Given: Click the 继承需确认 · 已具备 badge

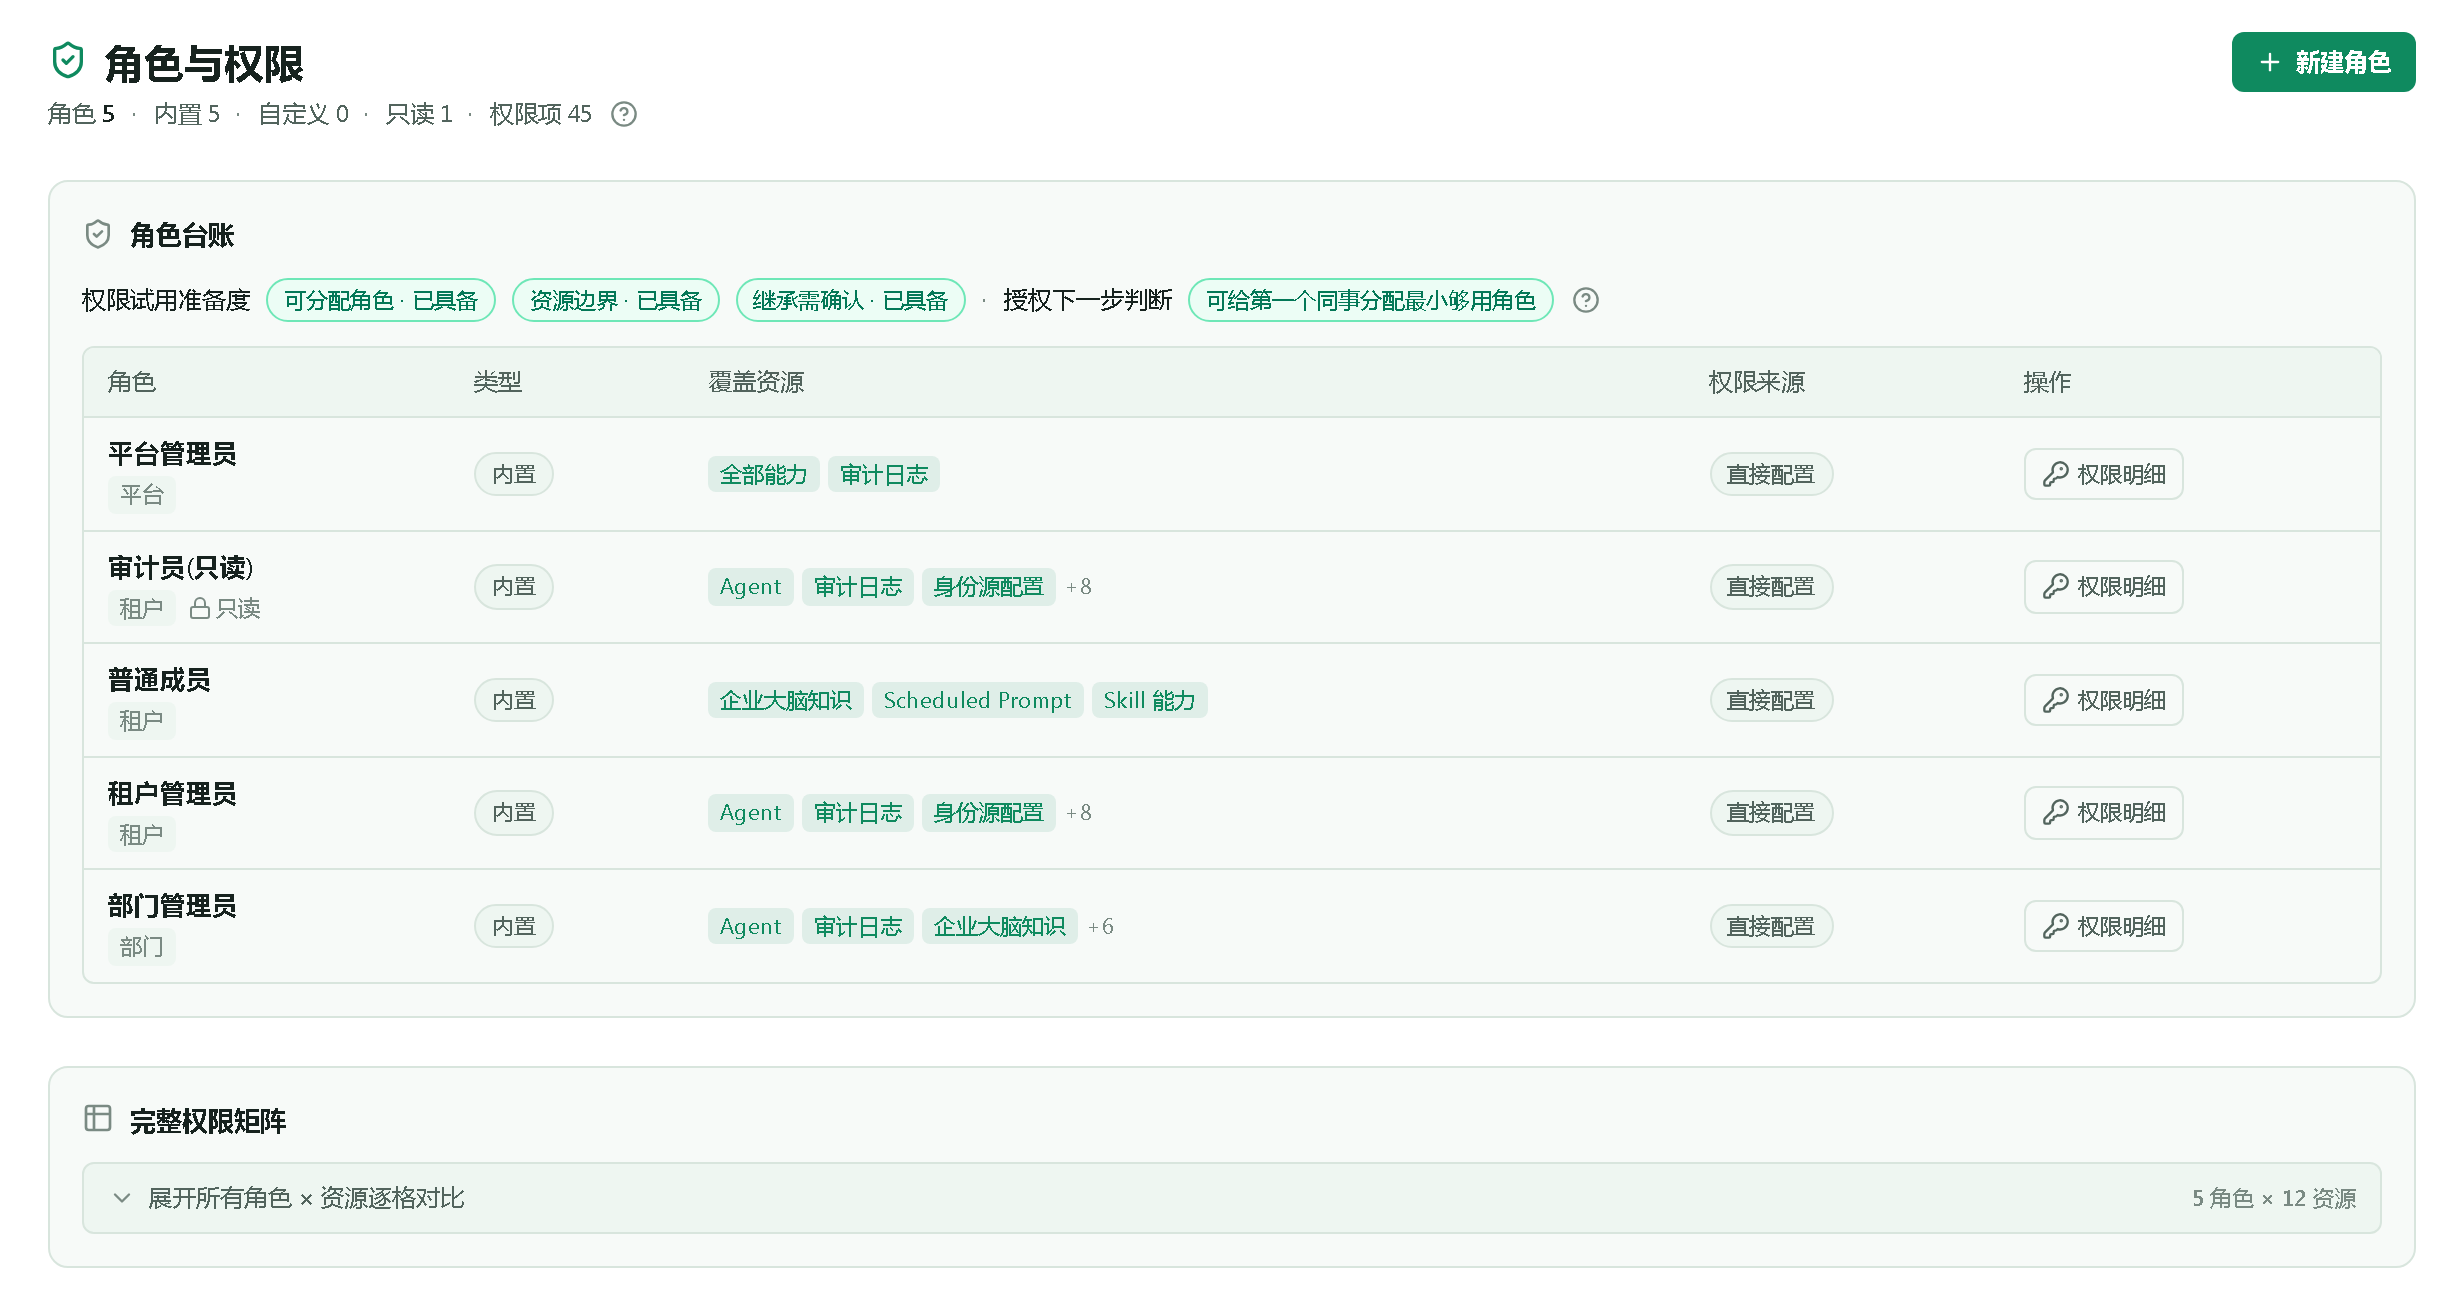Looking at the screenshot, I should [850, 300].
